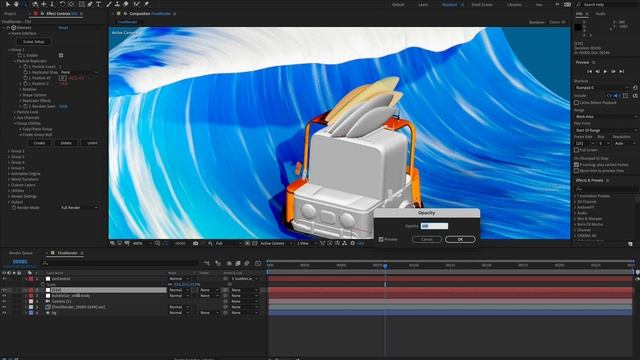
Task: Jump to last frame in Preview panel
Action: 622,71
